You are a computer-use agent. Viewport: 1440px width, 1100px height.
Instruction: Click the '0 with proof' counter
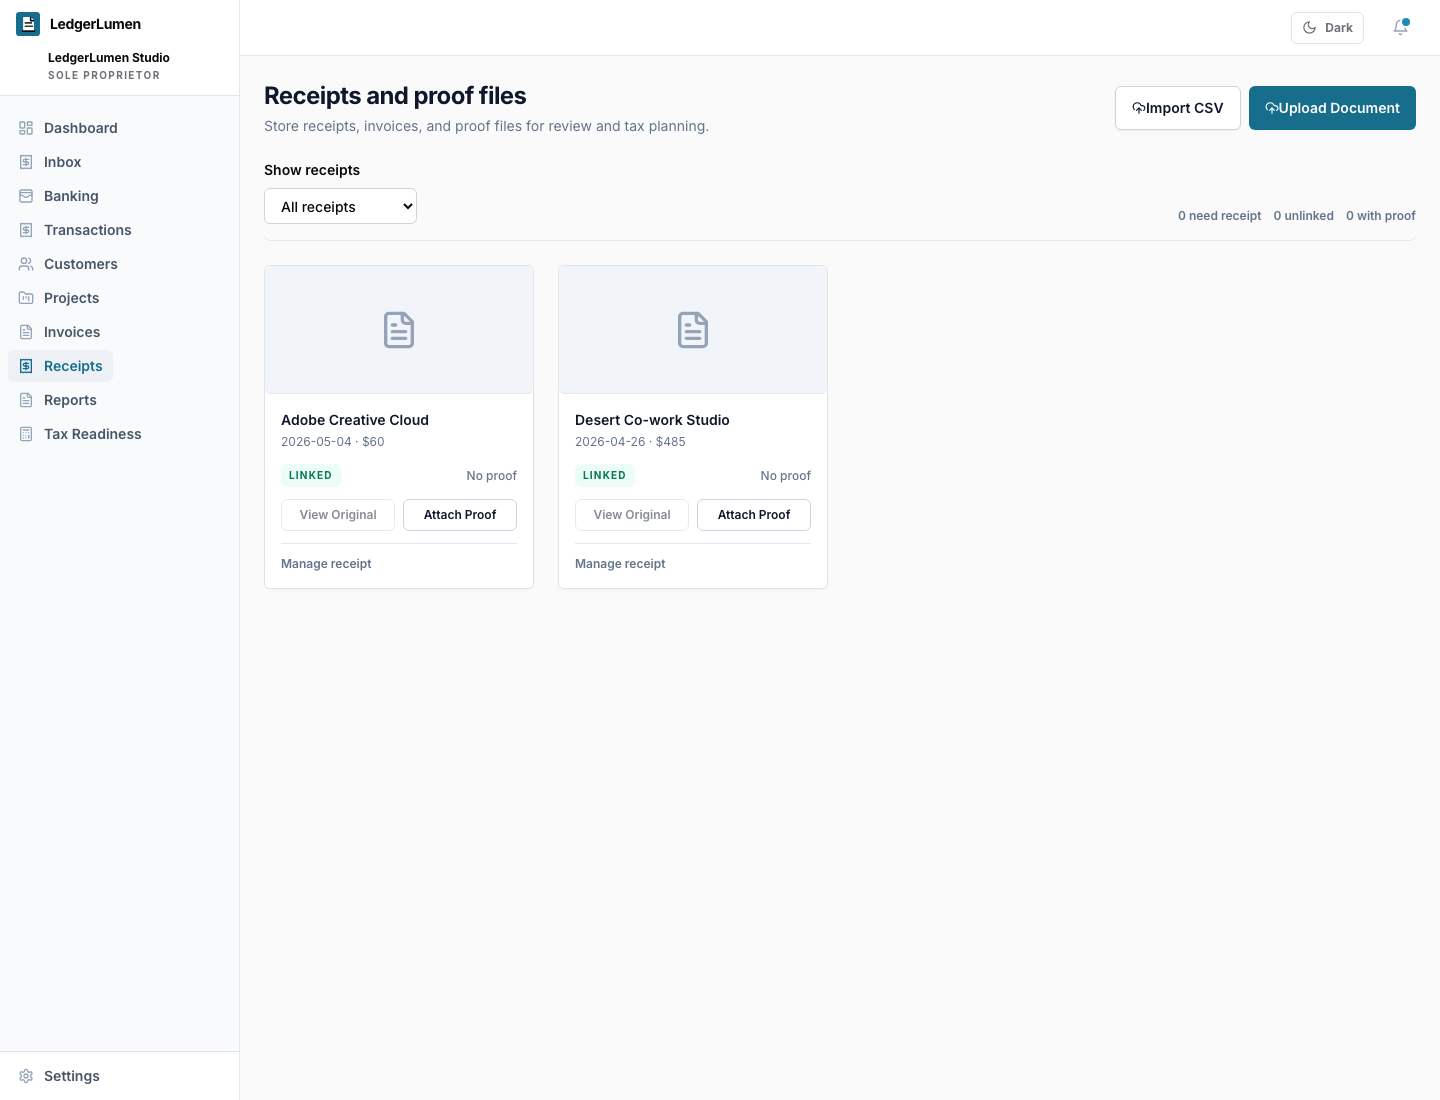[1380, 216]
